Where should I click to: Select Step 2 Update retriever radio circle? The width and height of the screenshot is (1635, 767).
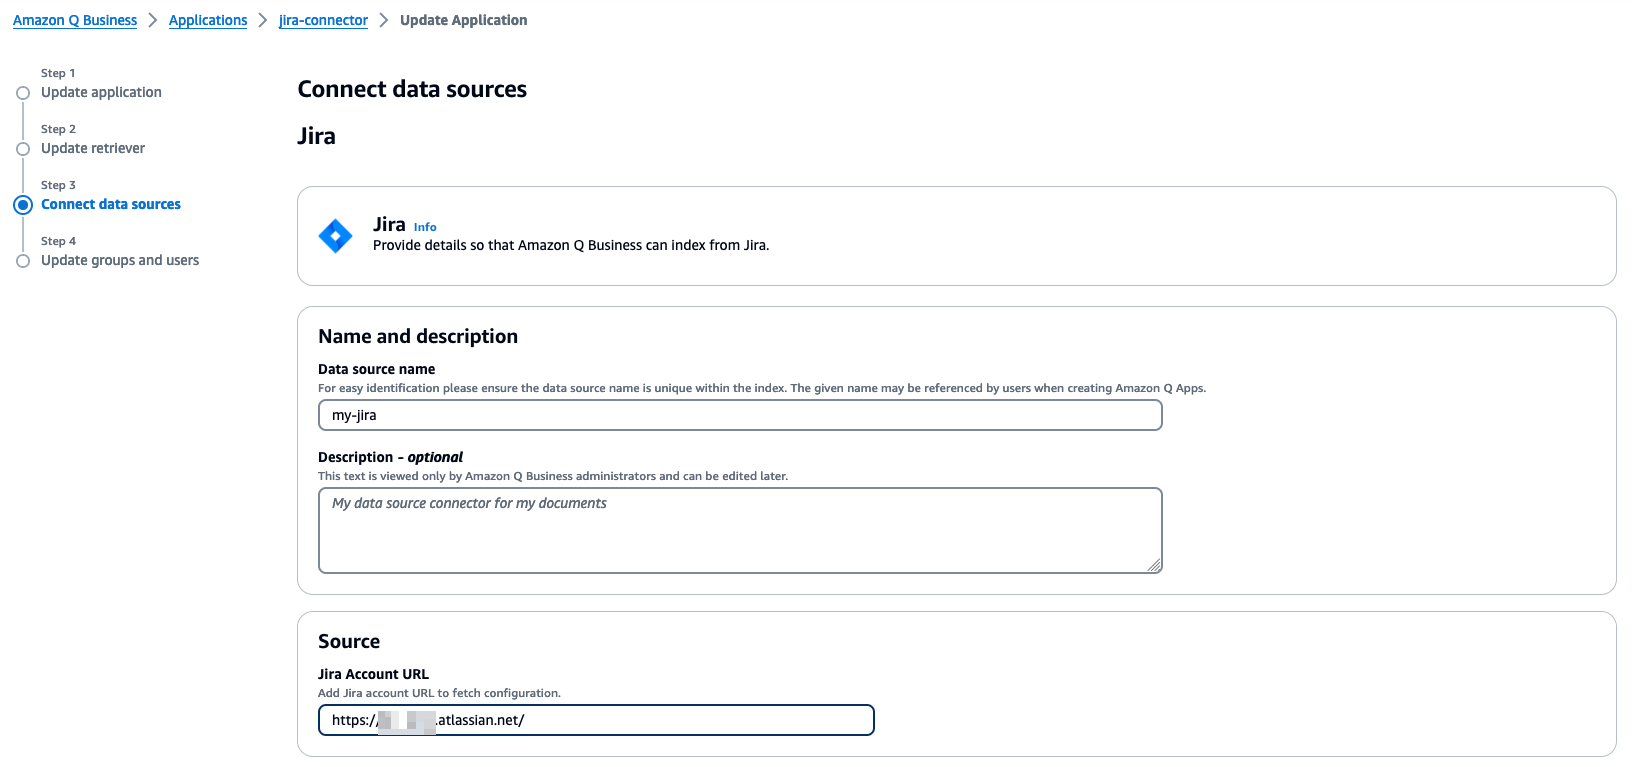pyautogui.click(x=23, y=148)
